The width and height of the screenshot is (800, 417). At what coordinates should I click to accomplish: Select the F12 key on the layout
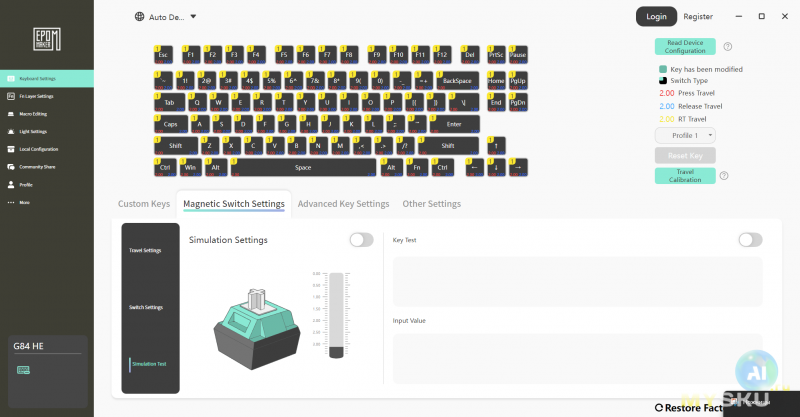442,55
